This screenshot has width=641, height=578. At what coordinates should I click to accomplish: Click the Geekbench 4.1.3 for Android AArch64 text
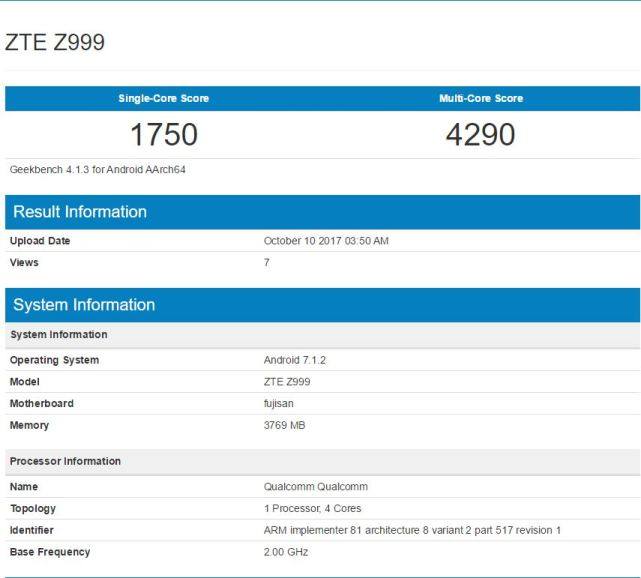click(x=98, y=170)
